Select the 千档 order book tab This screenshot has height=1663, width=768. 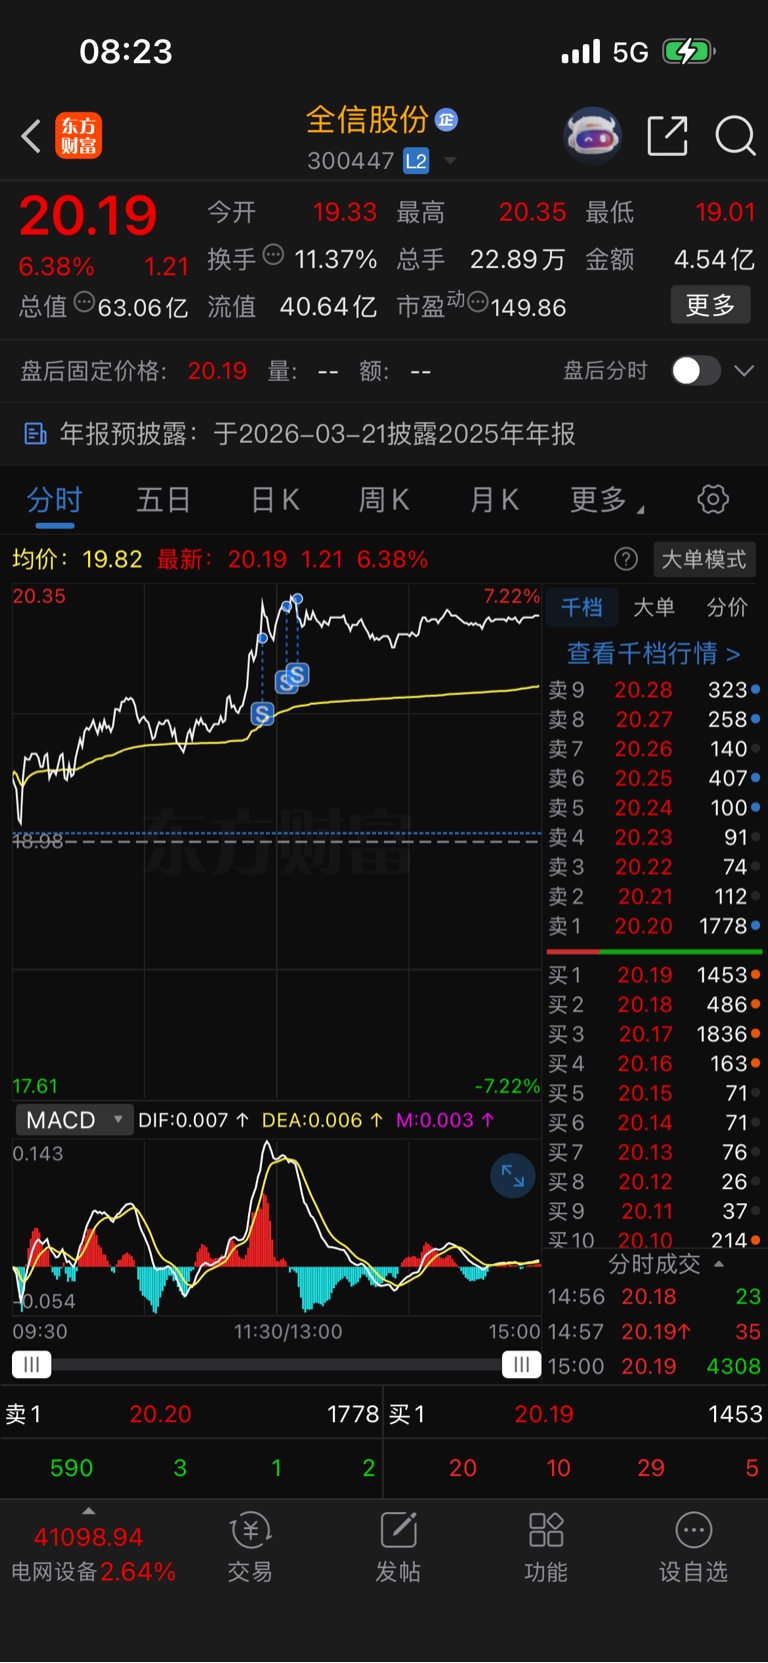click(581, 607)
